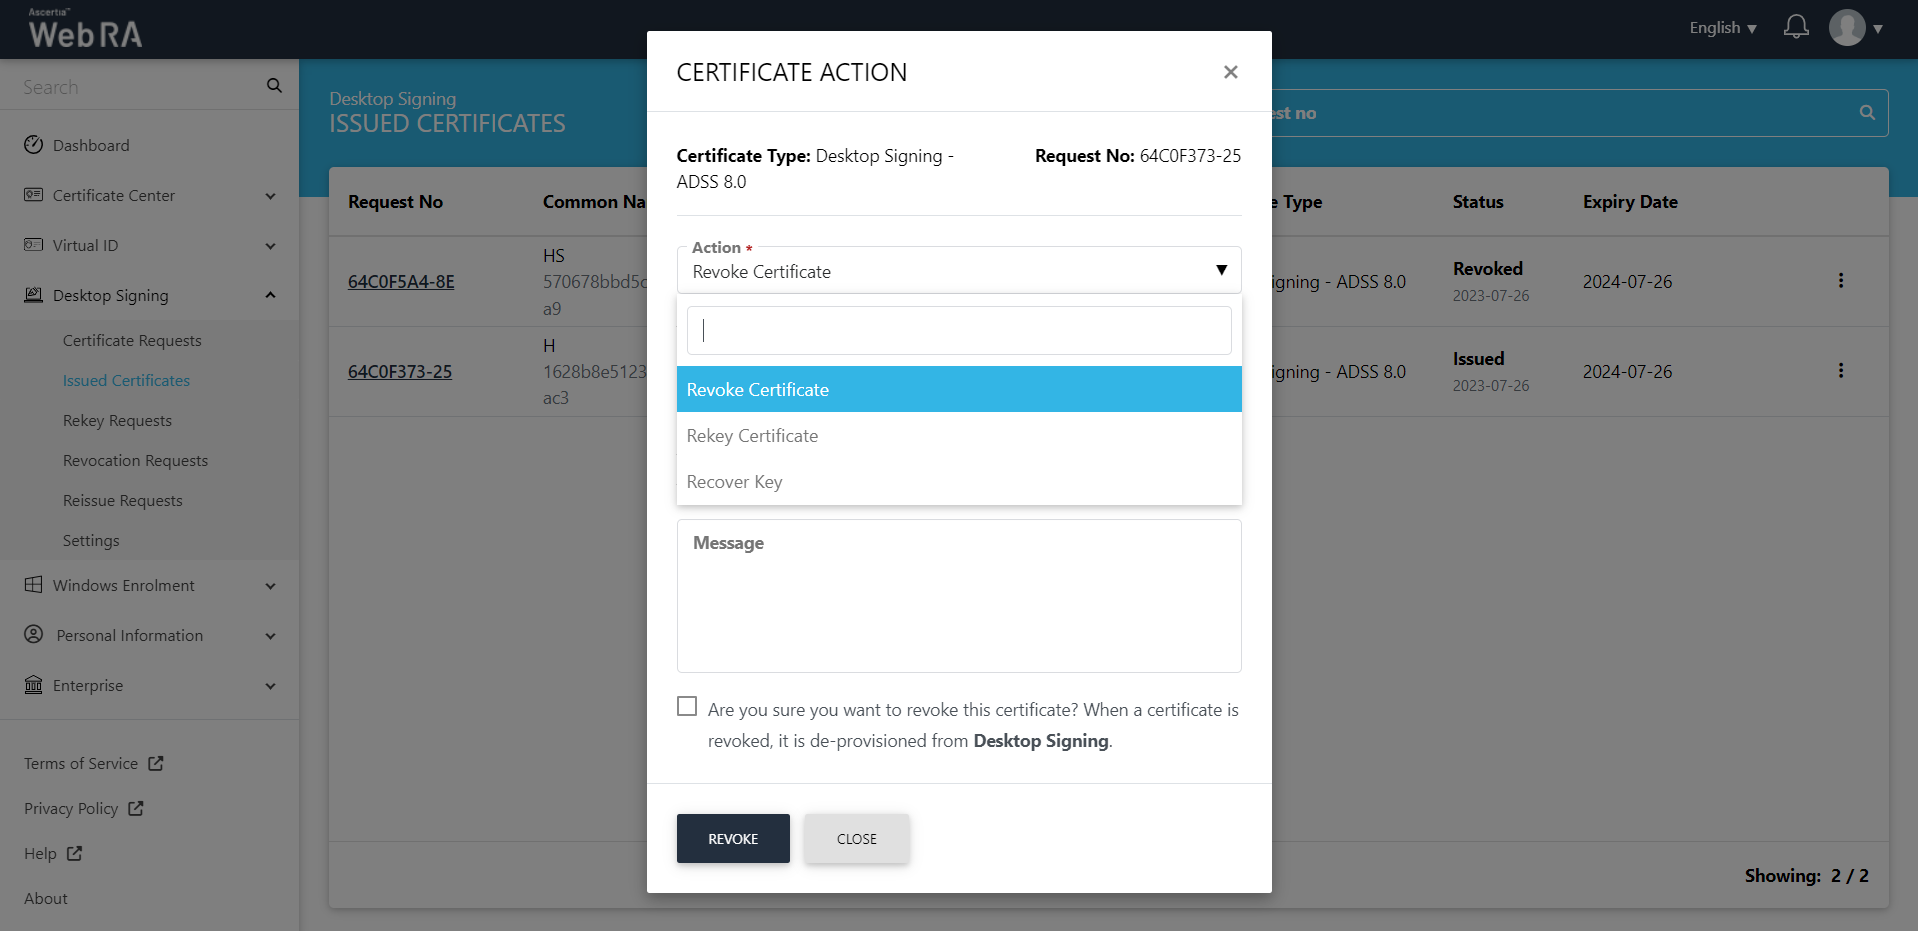Open the user profile avatar menu
Image resolution: width=1918 pixels, height=931 pixels.
tap(1848, 28)
